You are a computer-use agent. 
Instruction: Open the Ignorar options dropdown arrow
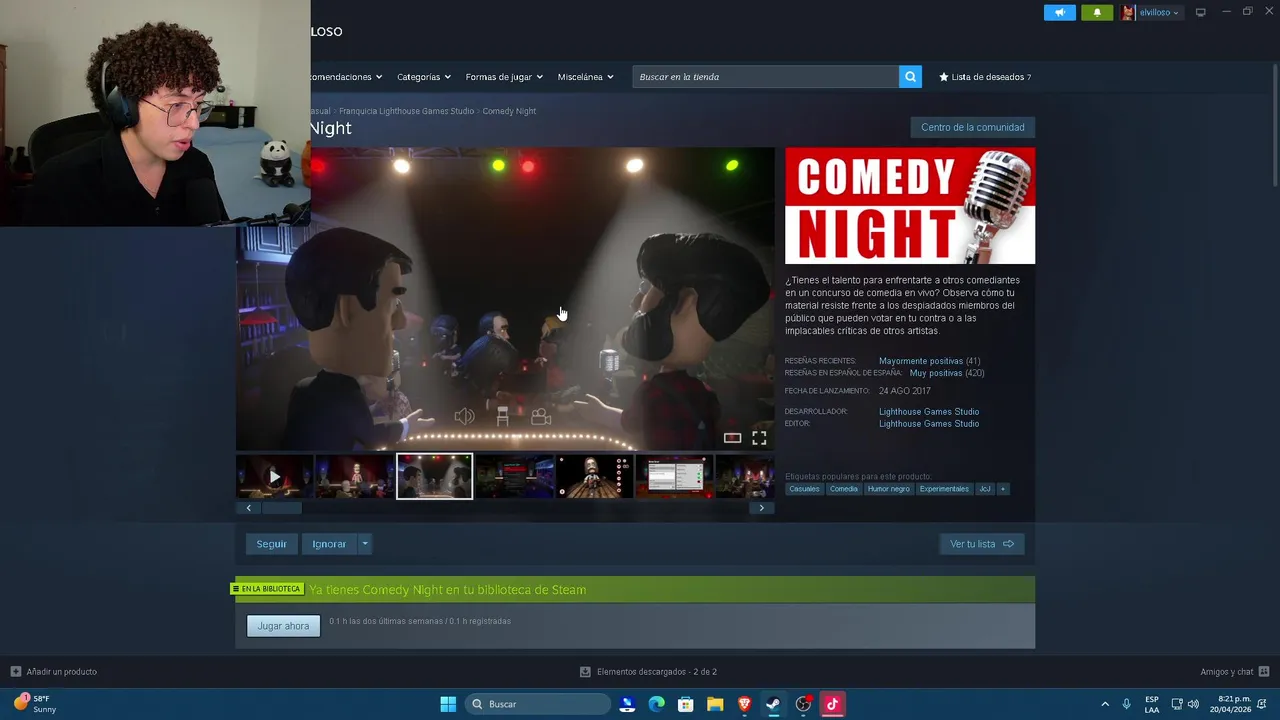click(x=365, y=544)
